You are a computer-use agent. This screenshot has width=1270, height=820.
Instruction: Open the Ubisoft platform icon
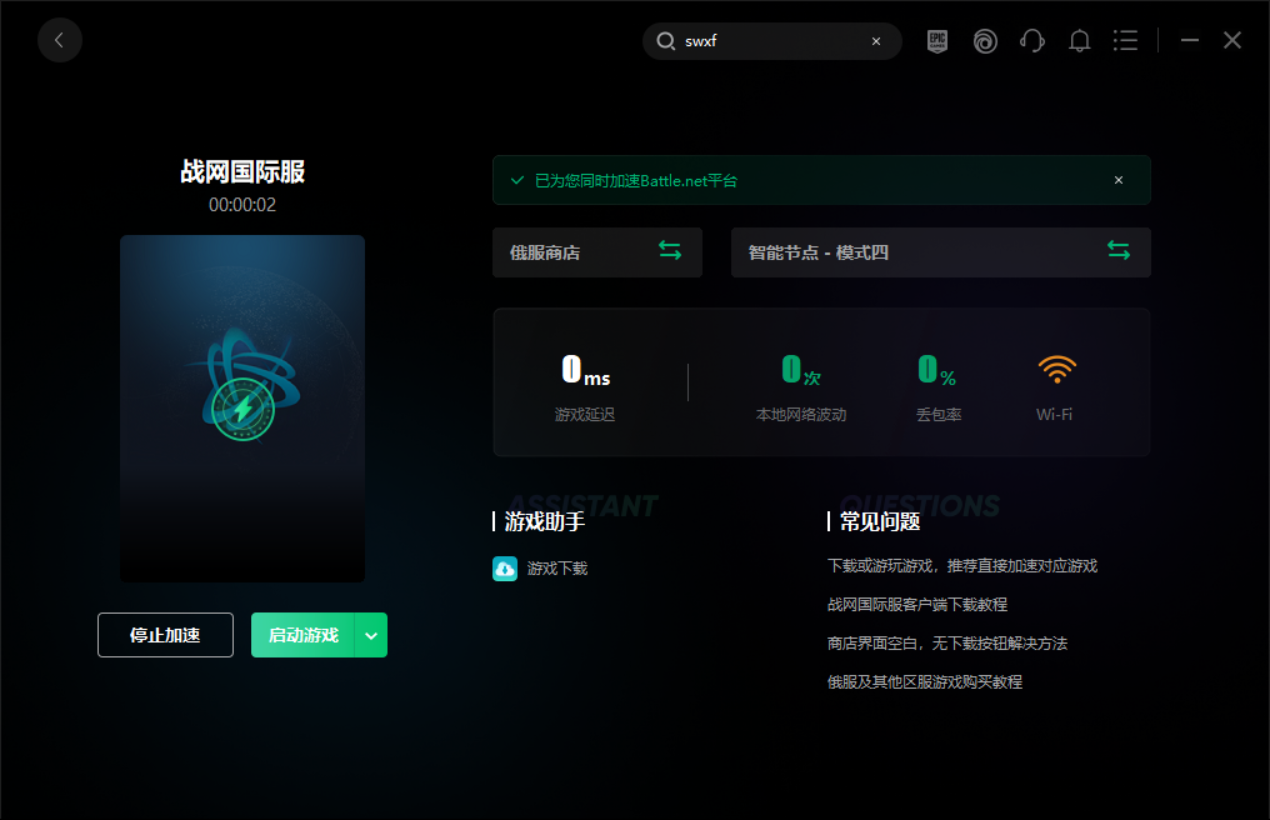[985, 41]
